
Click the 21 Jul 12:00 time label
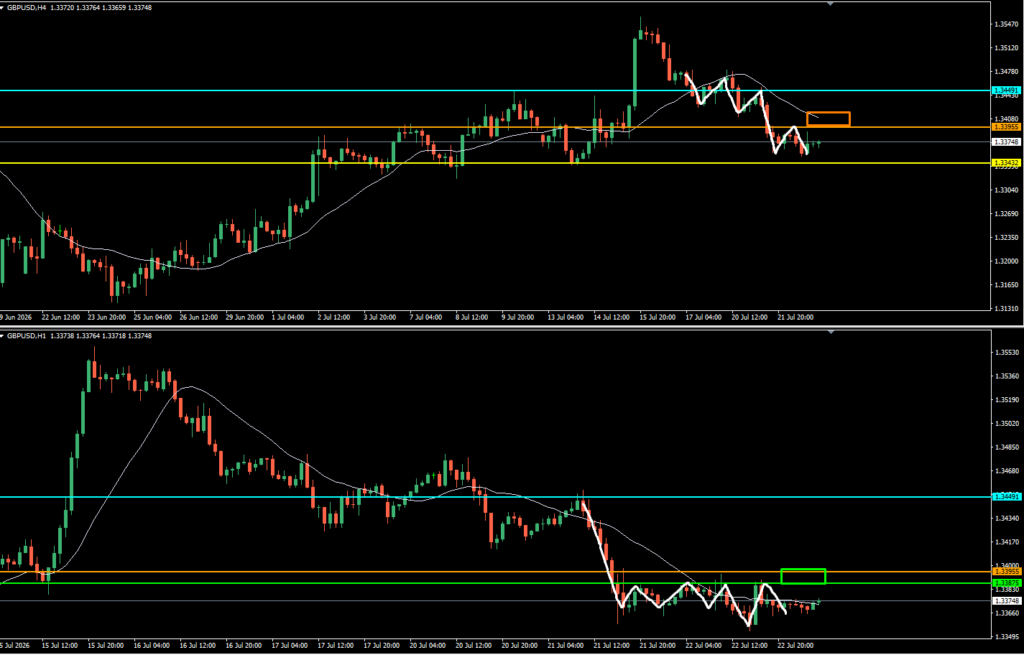(613, 646)
